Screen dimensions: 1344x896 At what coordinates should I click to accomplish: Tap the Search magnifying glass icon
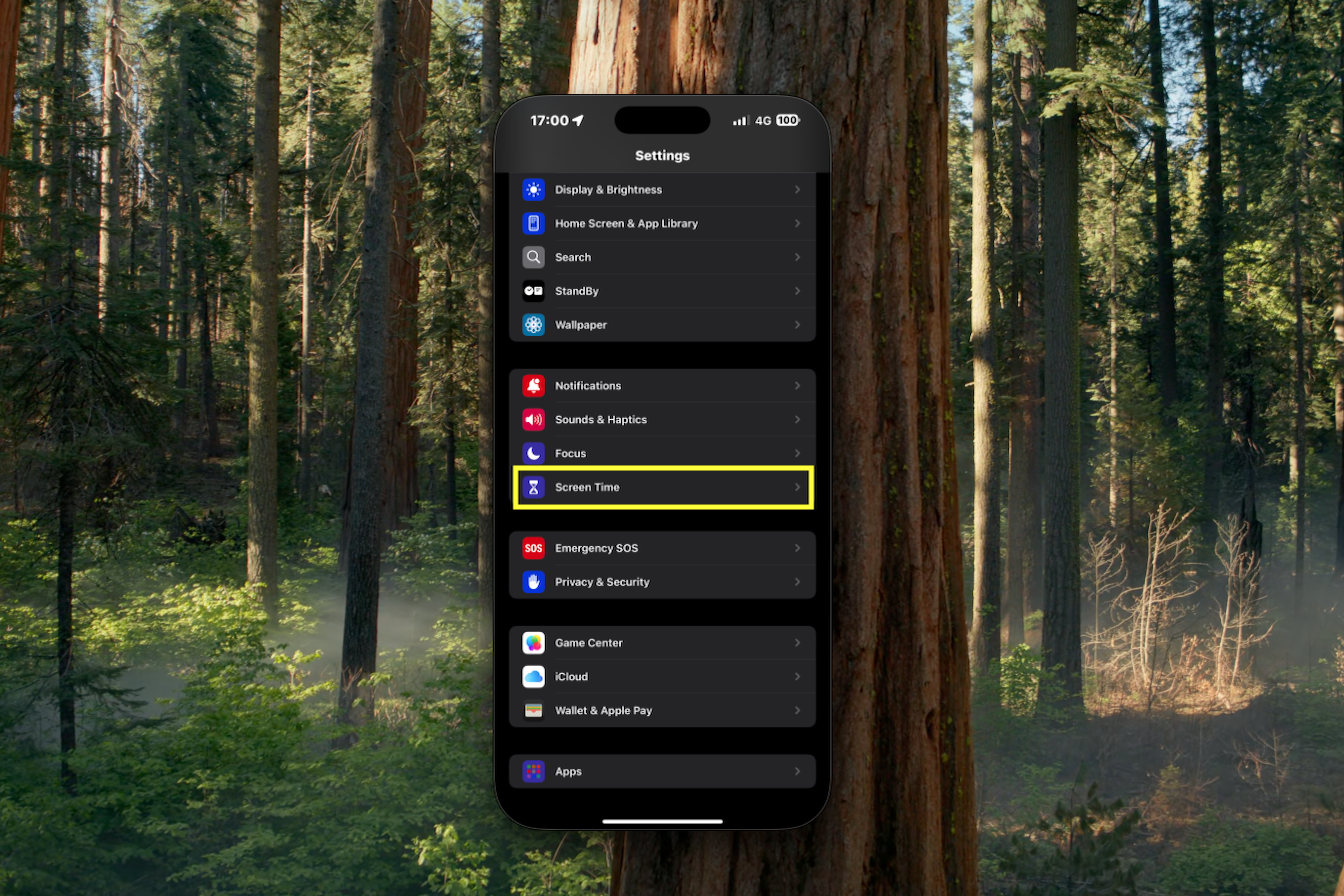click(533, 257)
